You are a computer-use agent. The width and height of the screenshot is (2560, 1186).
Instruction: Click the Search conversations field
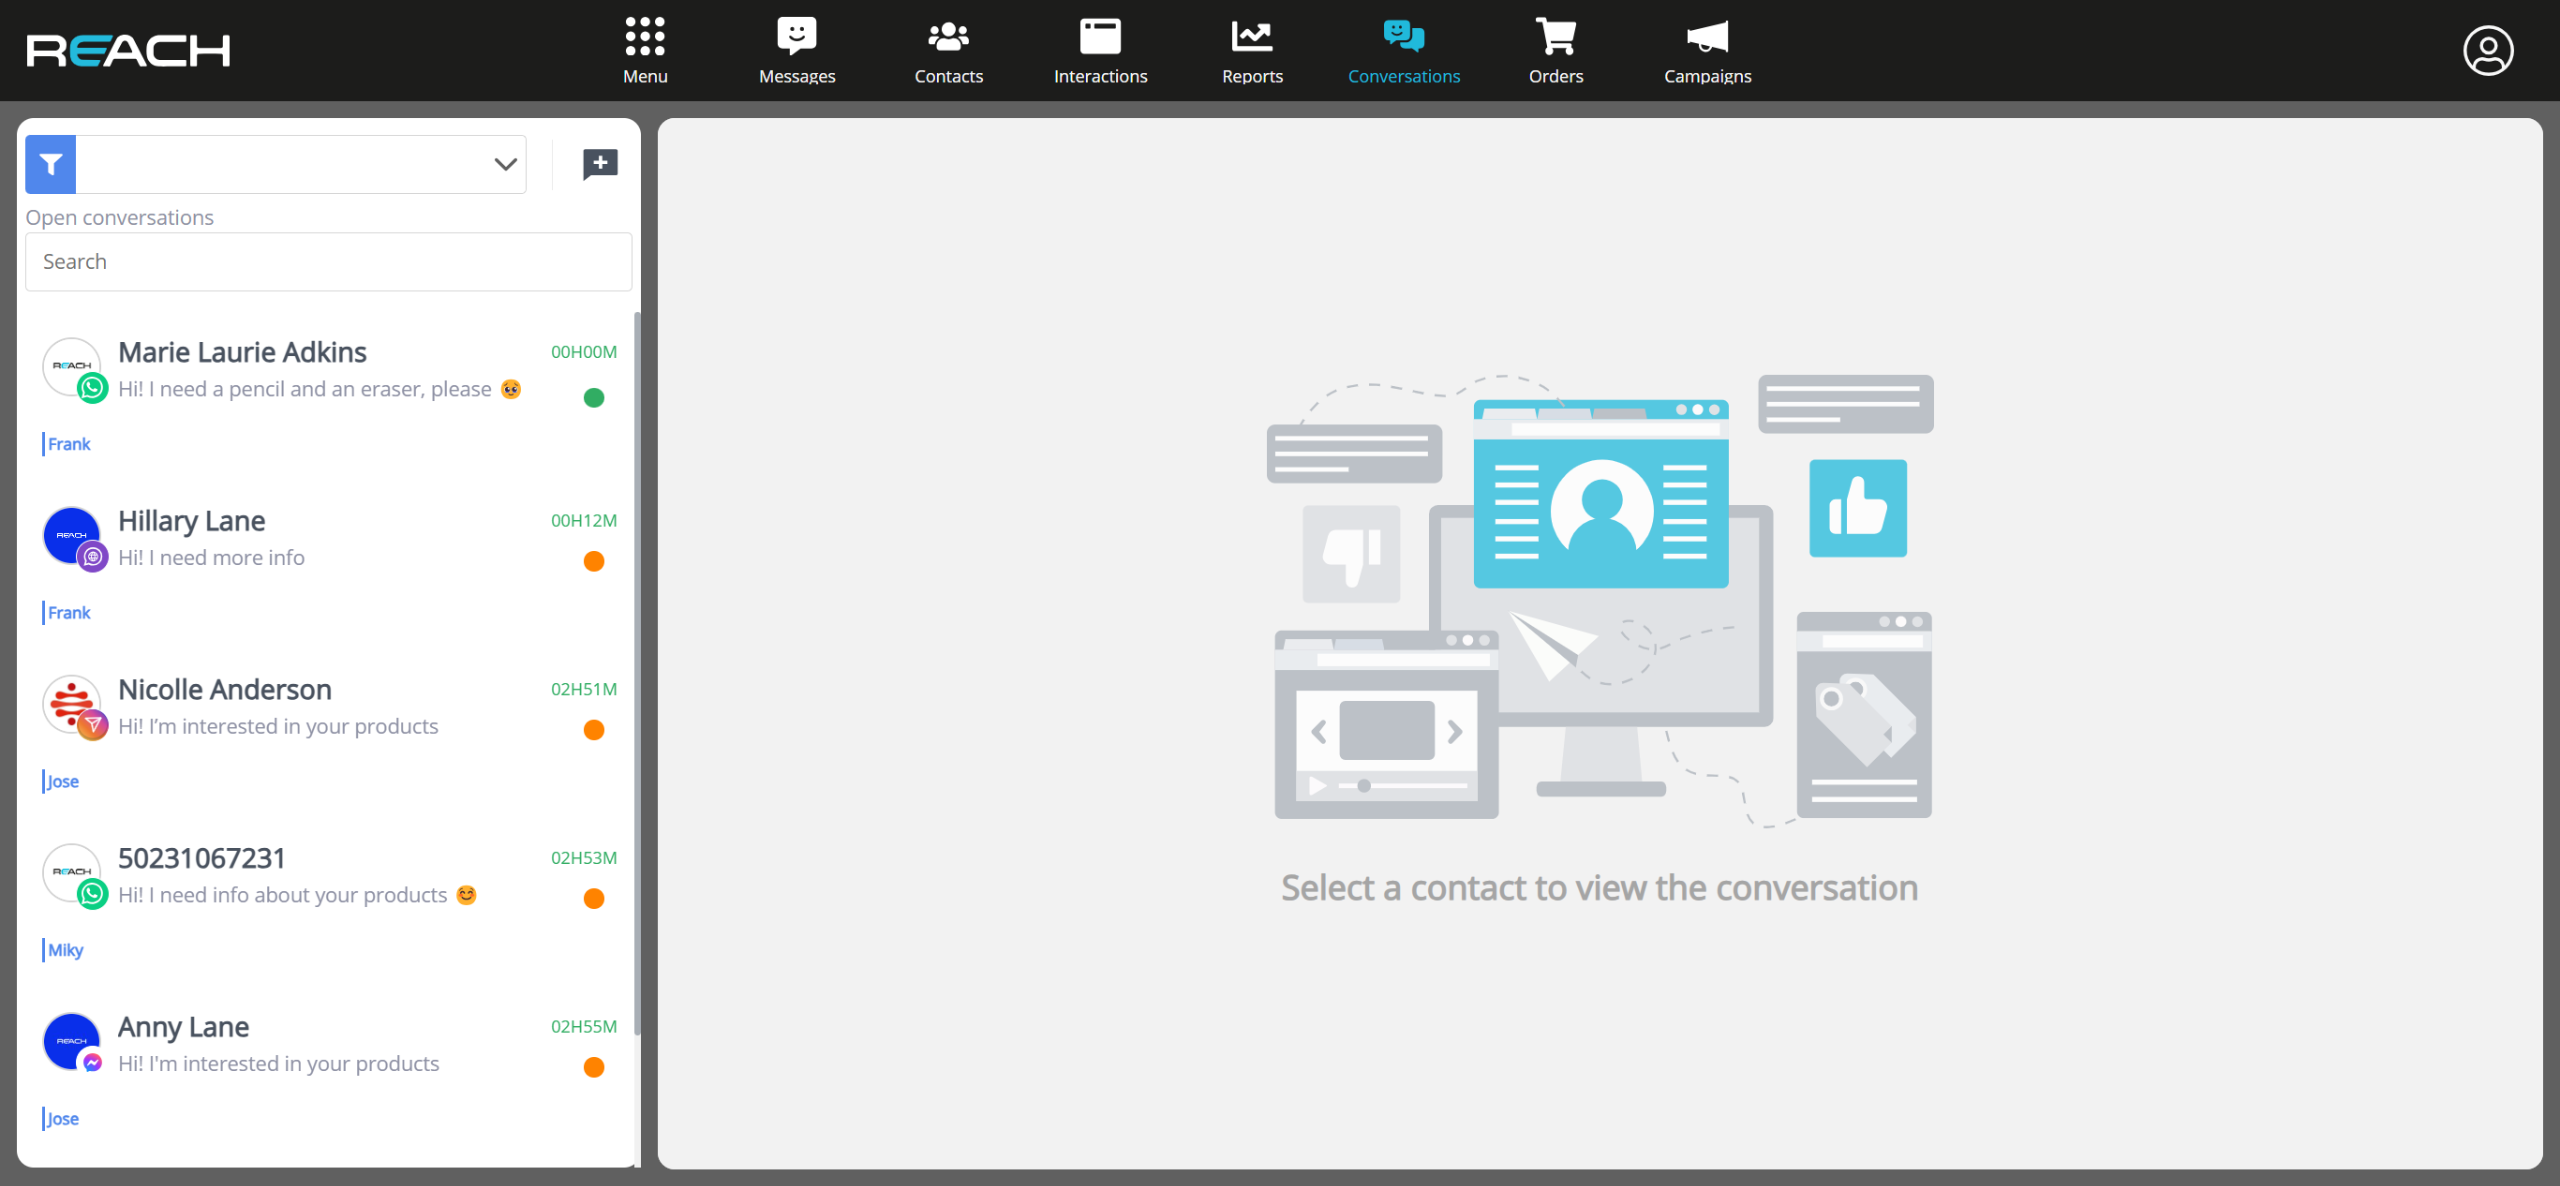(x=328, y=262)
